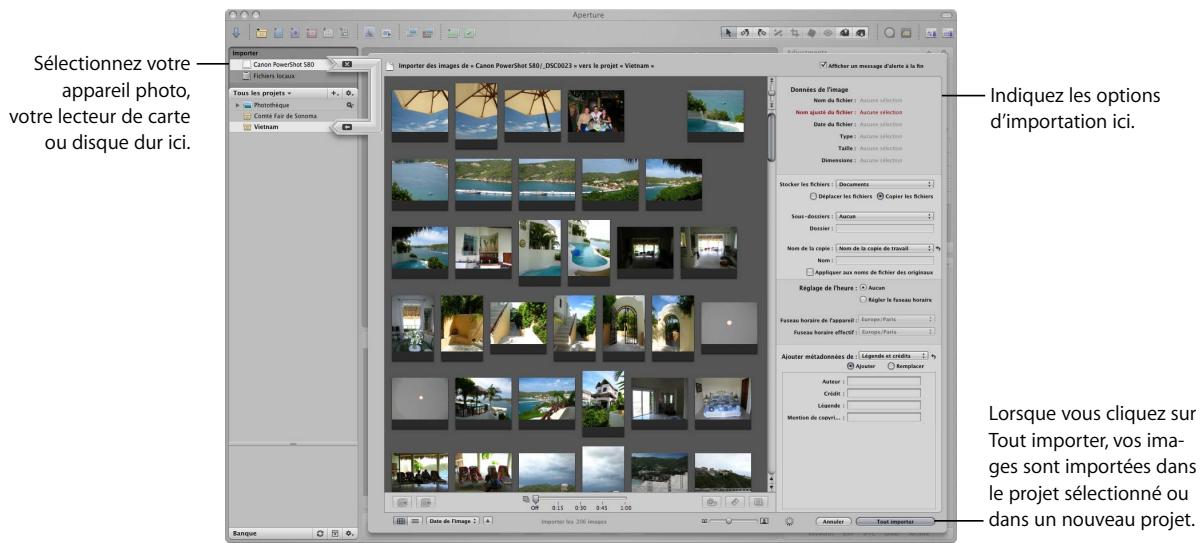Click the yellow New Project toolbar icon
Image resolution: width=1204 pixels, height=543 pixels.
click(260, 33)
